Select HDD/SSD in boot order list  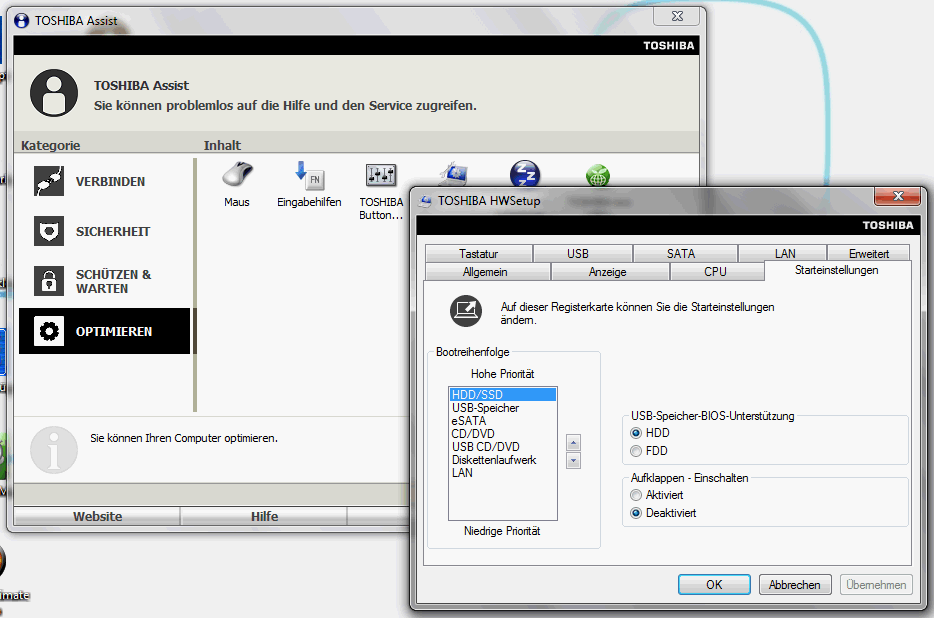pos(503,395)
